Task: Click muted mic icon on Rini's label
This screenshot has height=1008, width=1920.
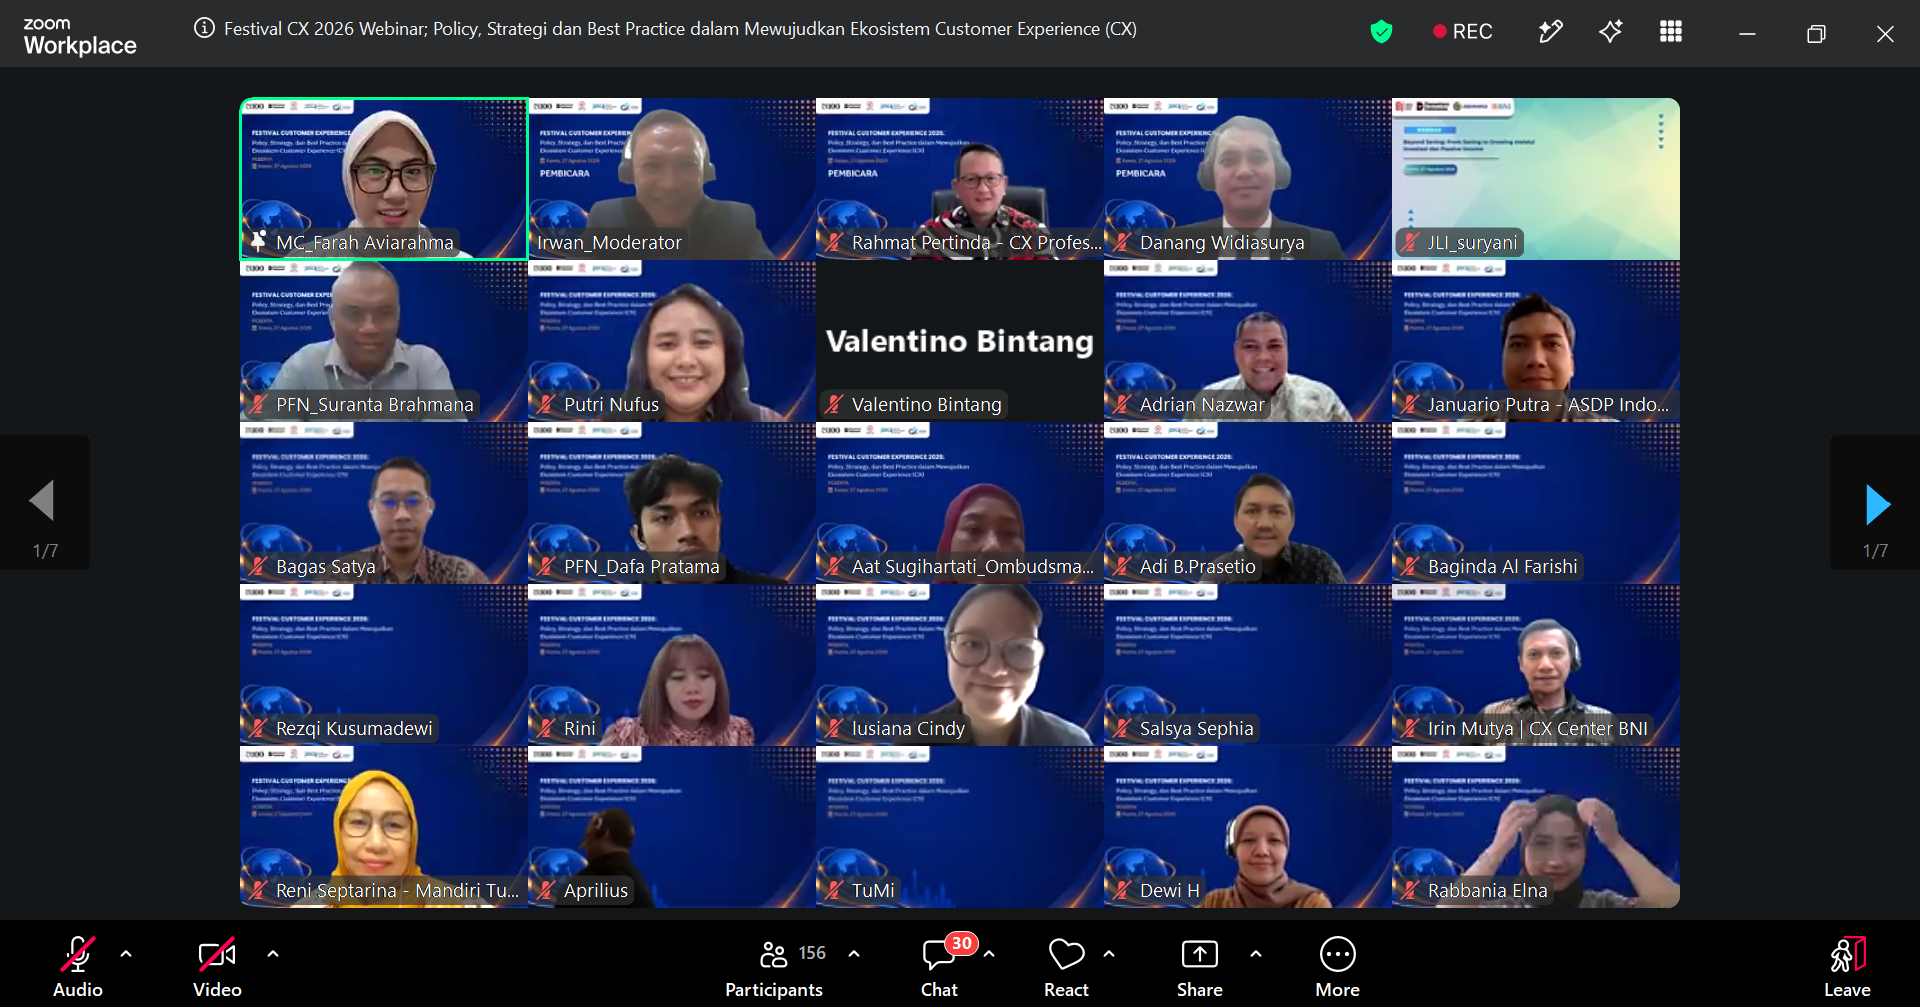Action: click(x=546, y=728)
